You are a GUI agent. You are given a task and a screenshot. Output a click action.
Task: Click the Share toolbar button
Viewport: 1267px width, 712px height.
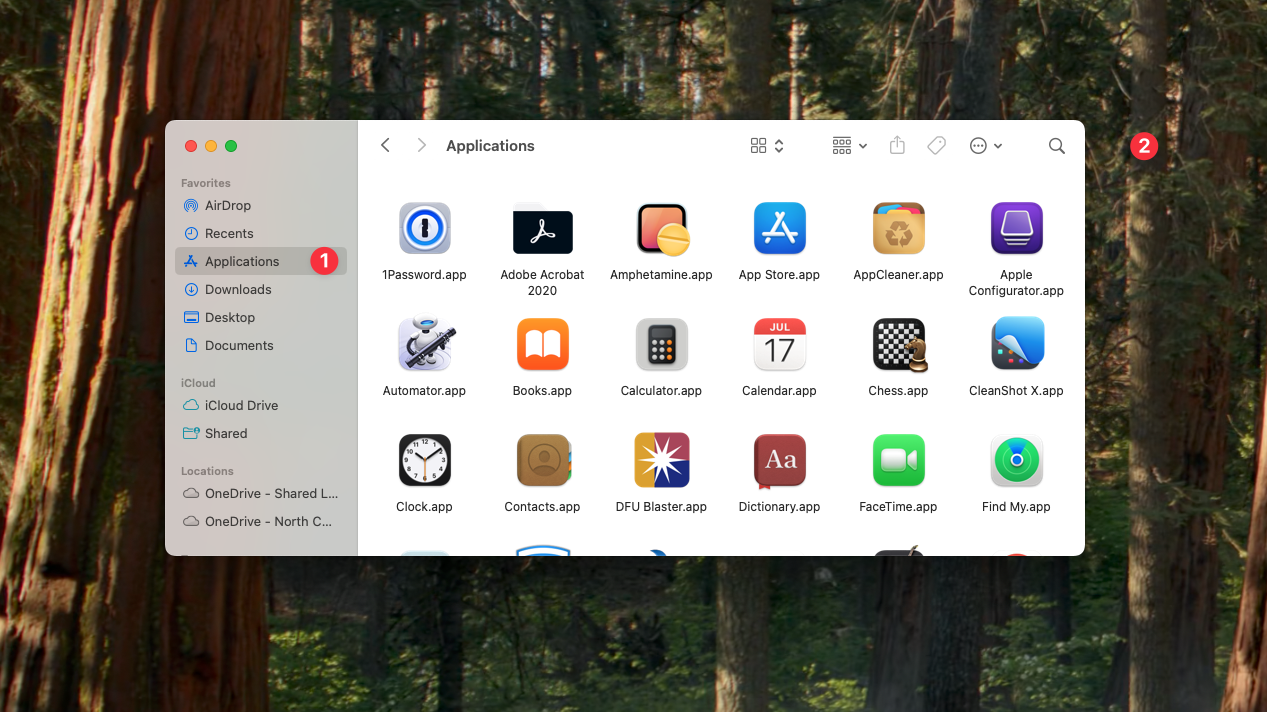click(897, 146)
